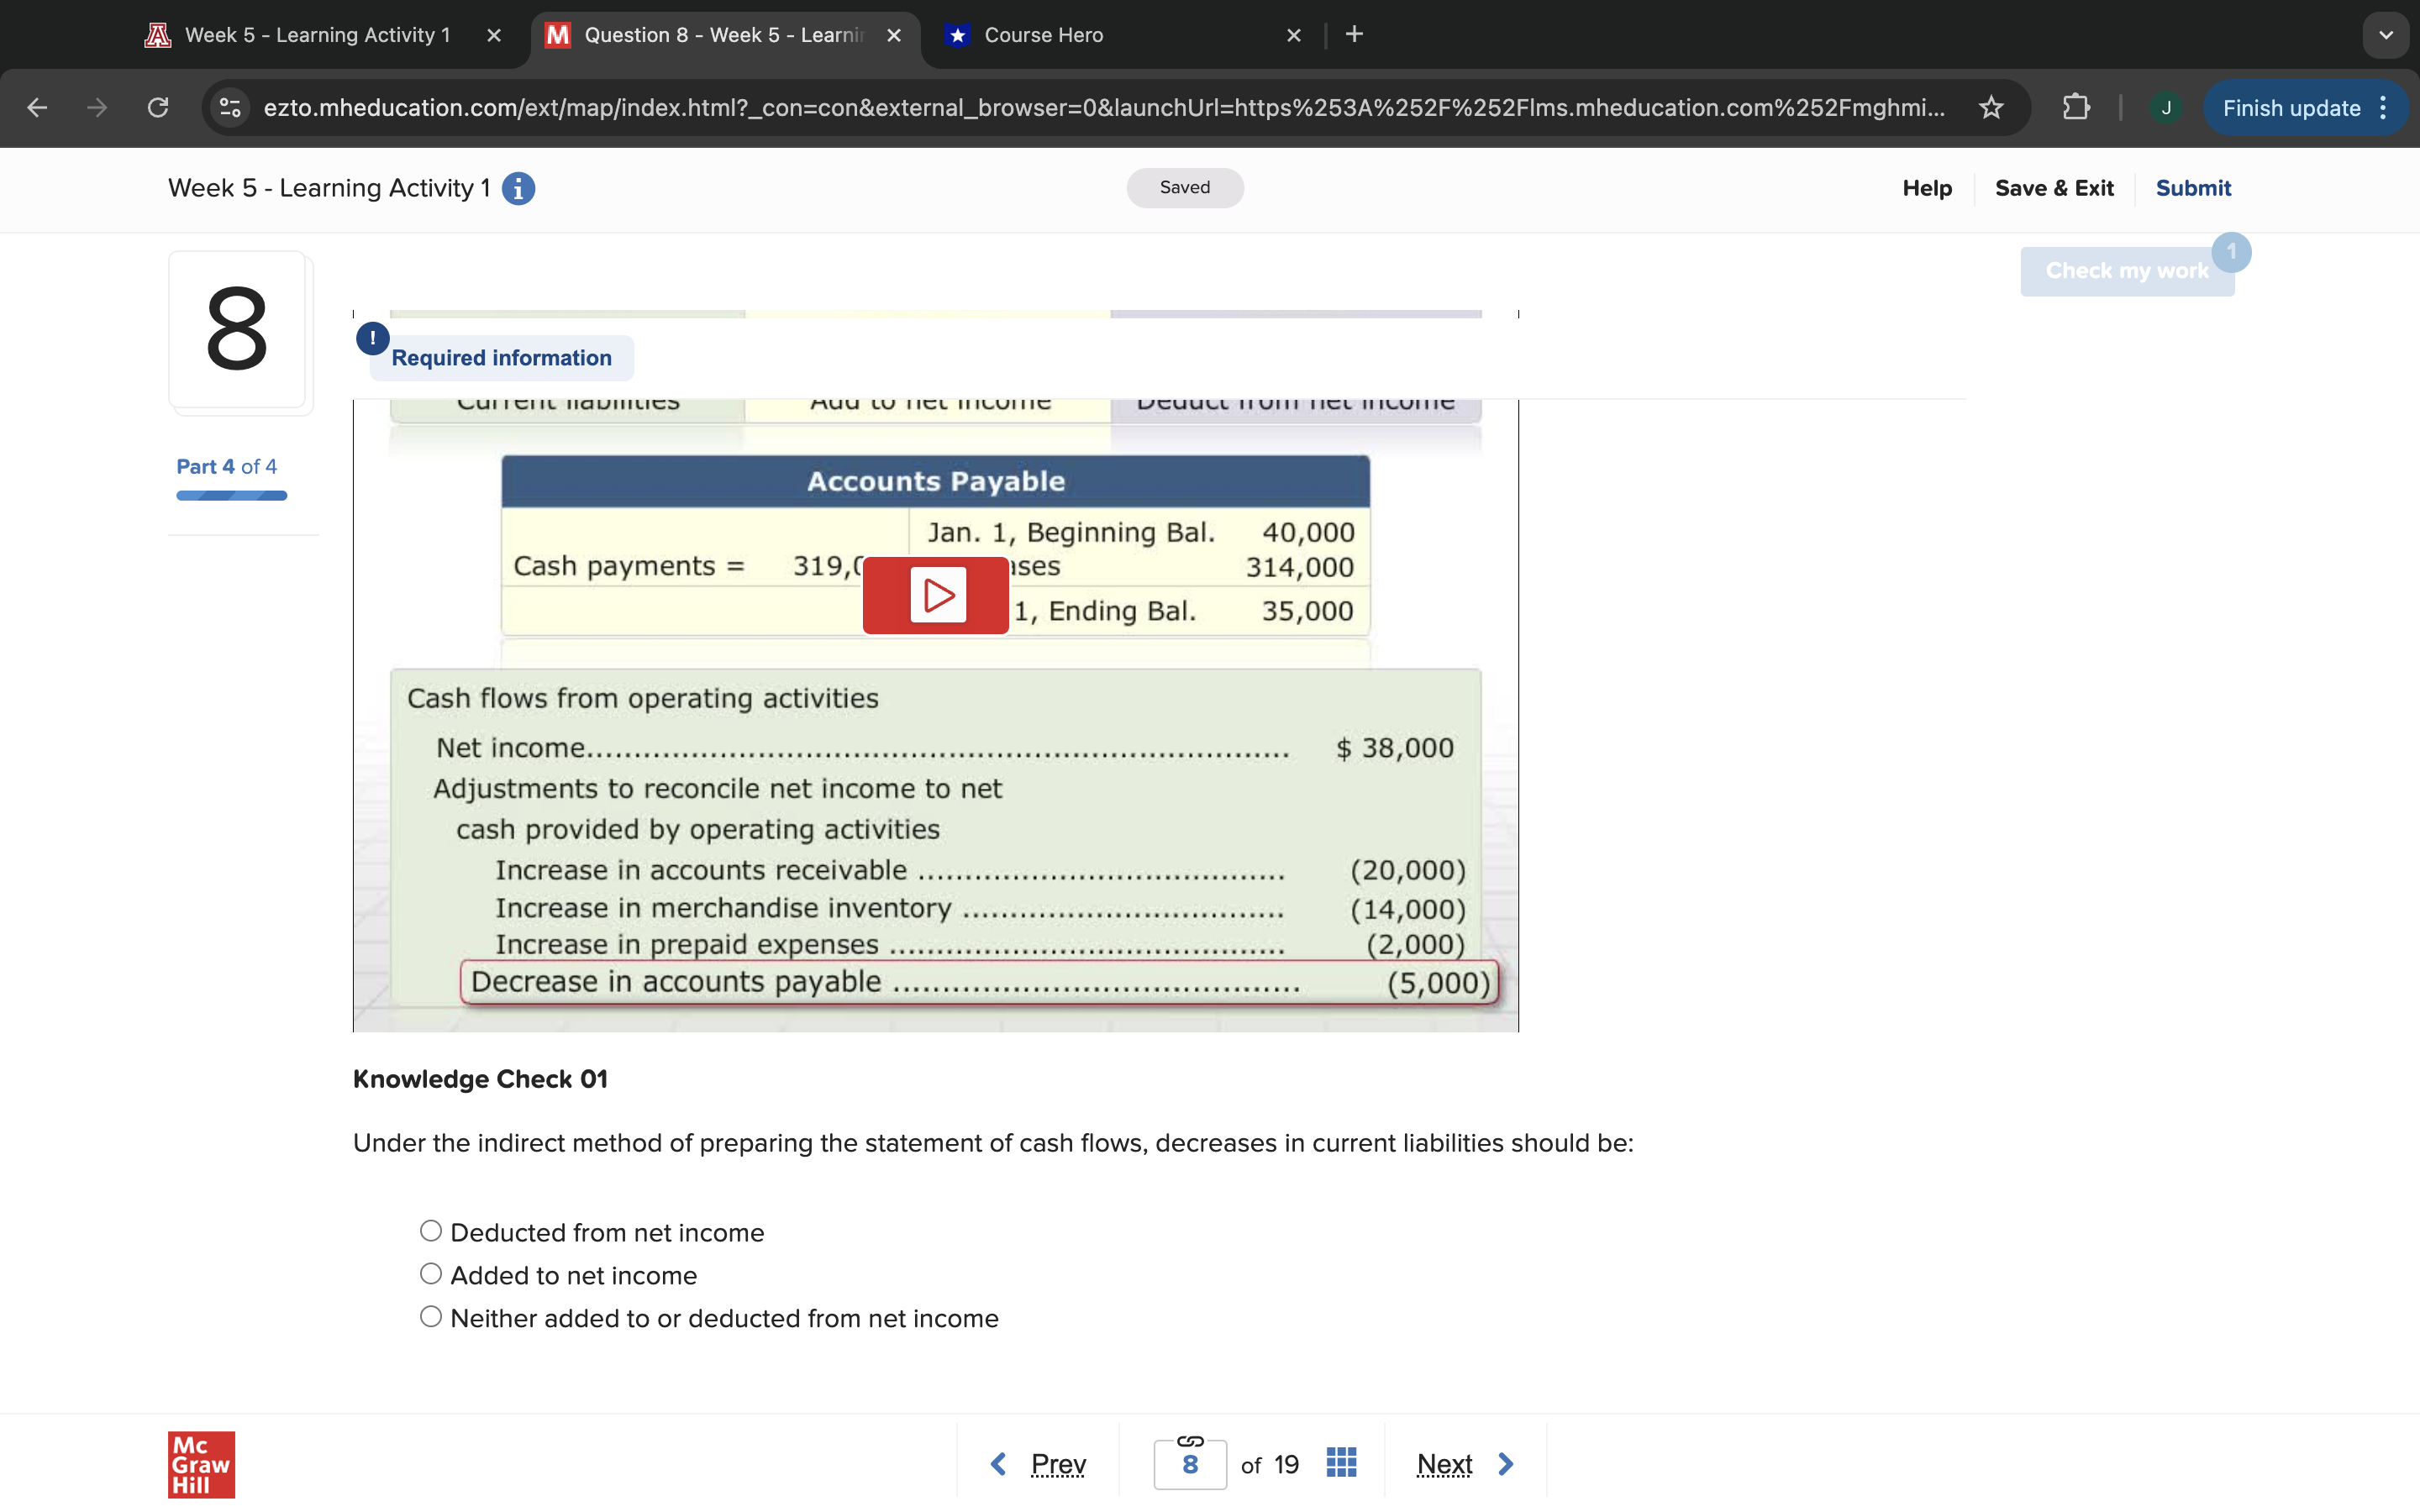Choose "Neither added to or deducted" option
The image size is (2420, 1512).
pyautogui.click(x=431, y=1317)
